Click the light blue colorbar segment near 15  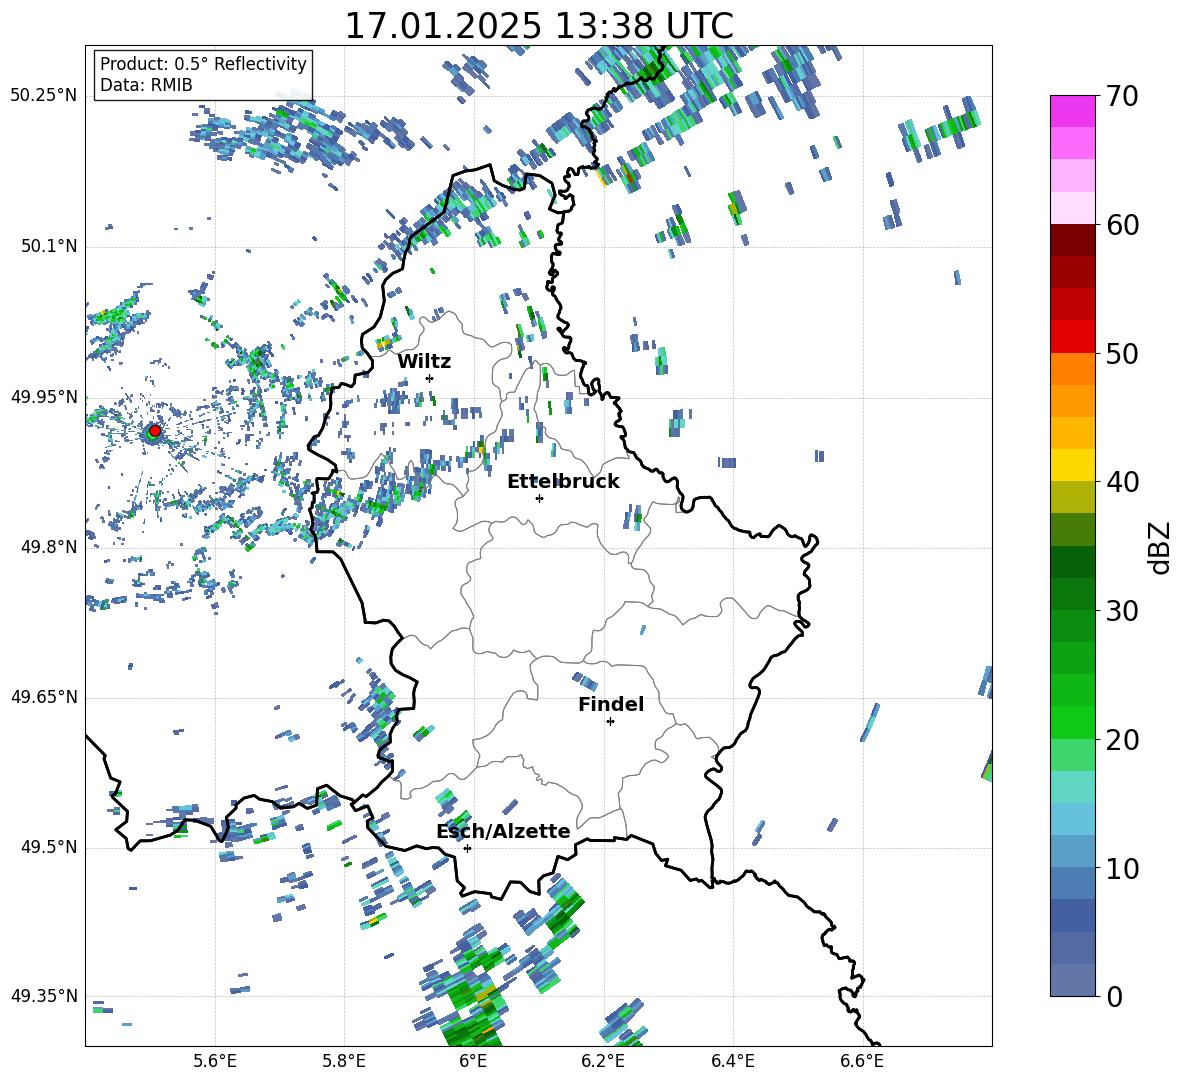[x=1072, y=819]
